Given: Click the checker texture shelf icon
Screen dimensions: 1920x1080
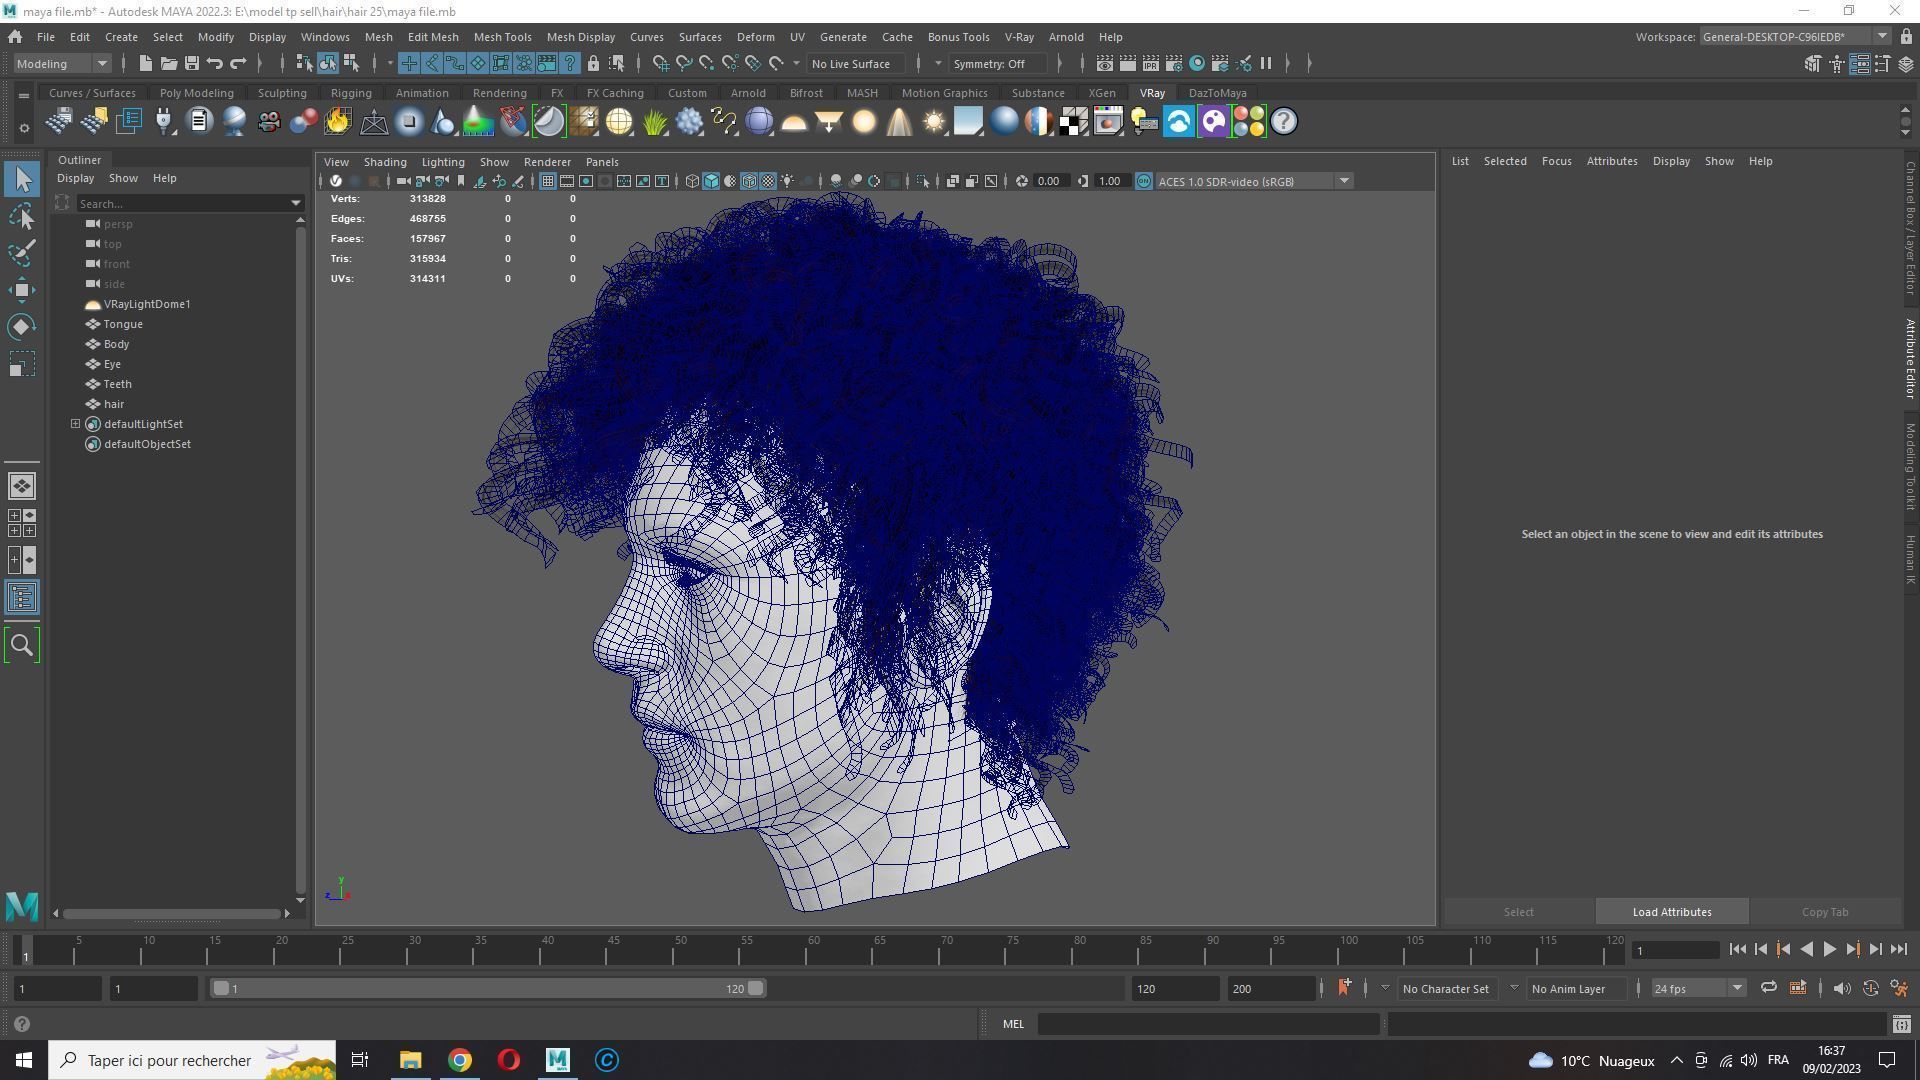Looking at the screenshot, I should [x=1074, y=122].
